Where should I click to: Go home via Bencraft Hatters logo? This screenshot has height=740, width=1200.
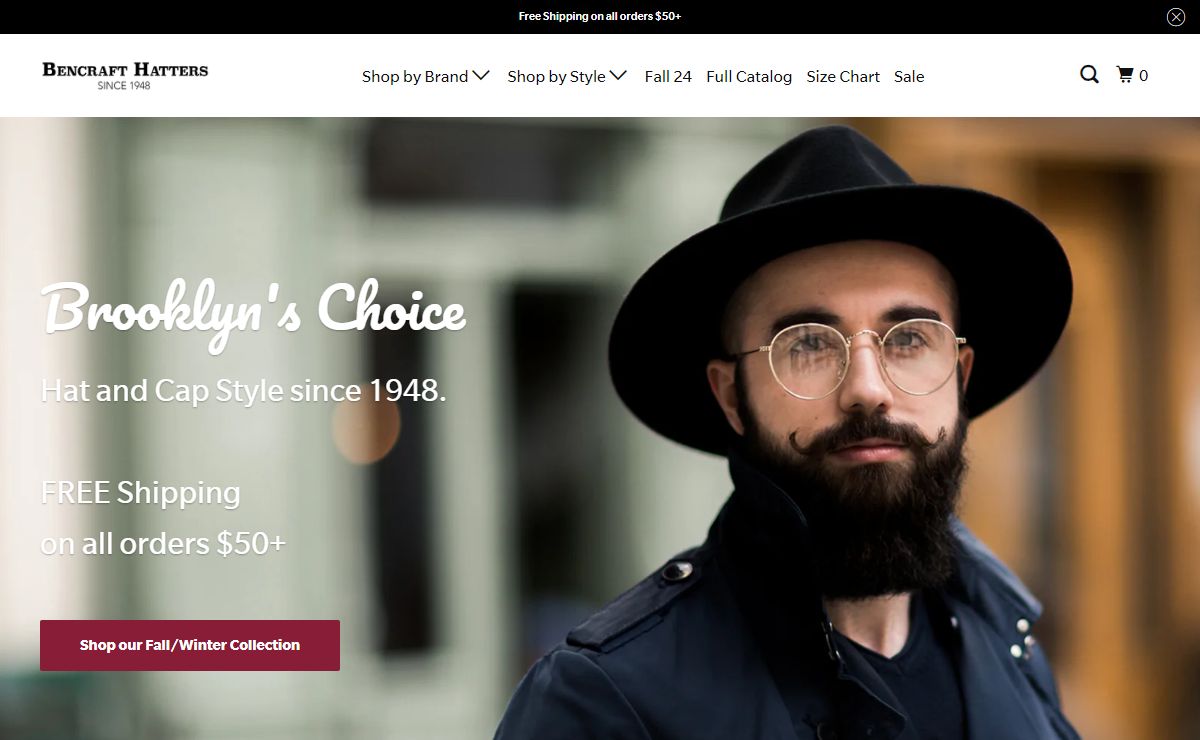[125, 75]
